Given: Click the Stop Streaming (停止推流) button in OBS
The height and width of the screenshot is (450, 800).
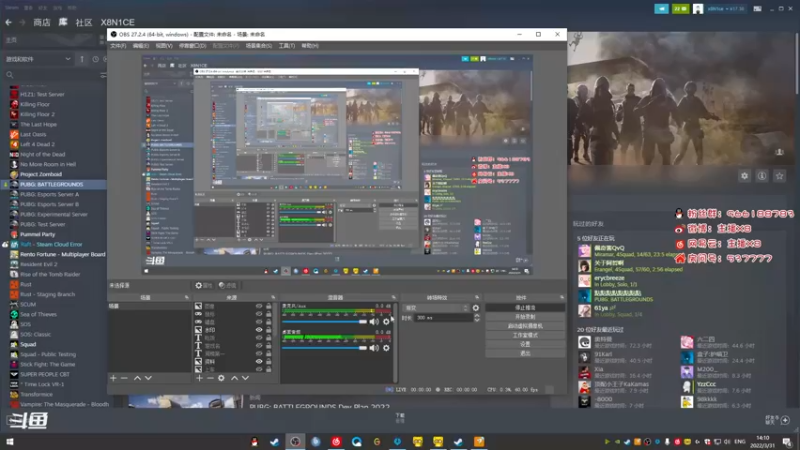Looking at the screenshot, I should coord(525,308).
